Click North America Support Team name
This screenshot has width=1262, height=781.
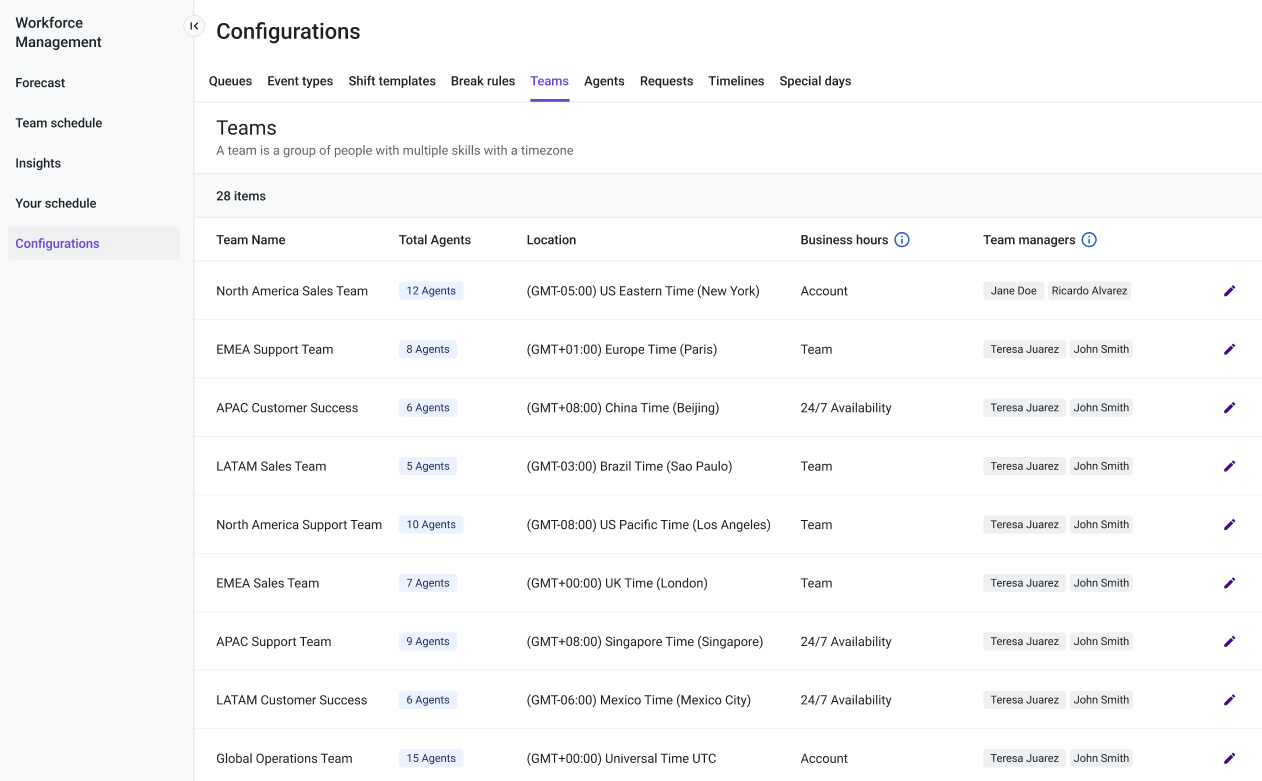pyautogui.click(x=299, y=524)
